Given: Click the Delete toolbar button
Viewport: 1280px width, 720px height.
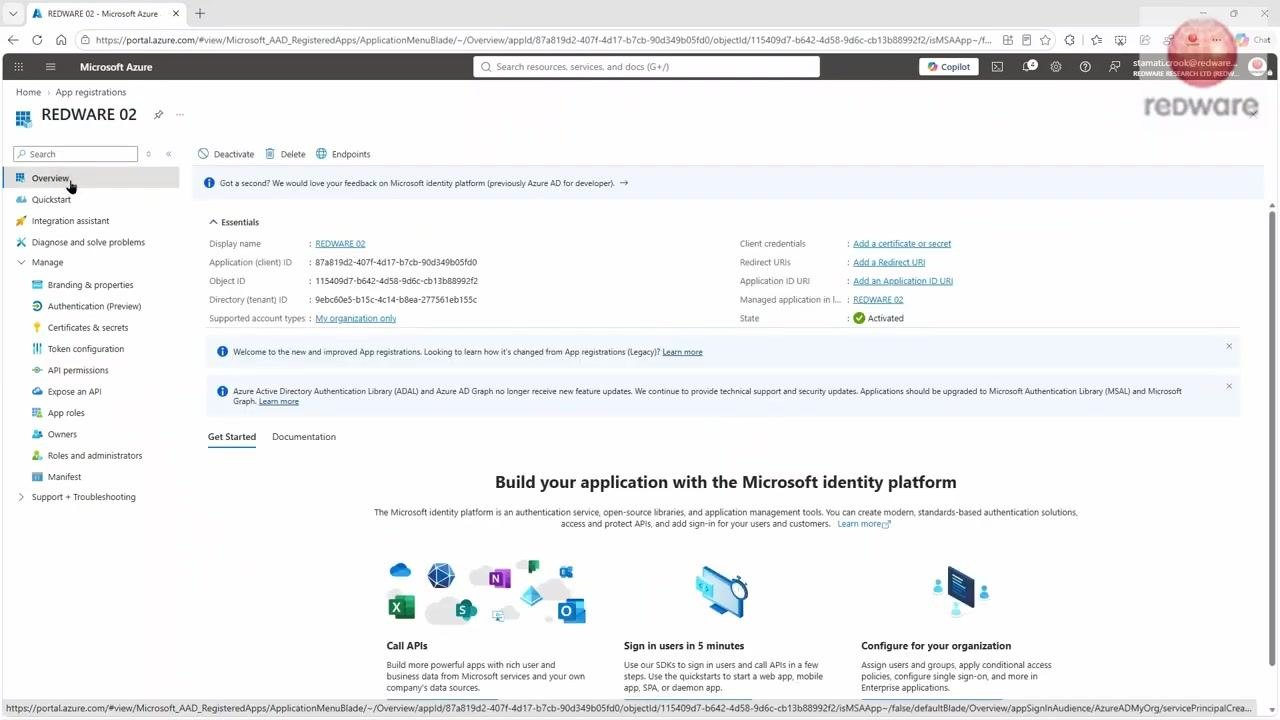Looking at the screenshot, I should point(285,154).
